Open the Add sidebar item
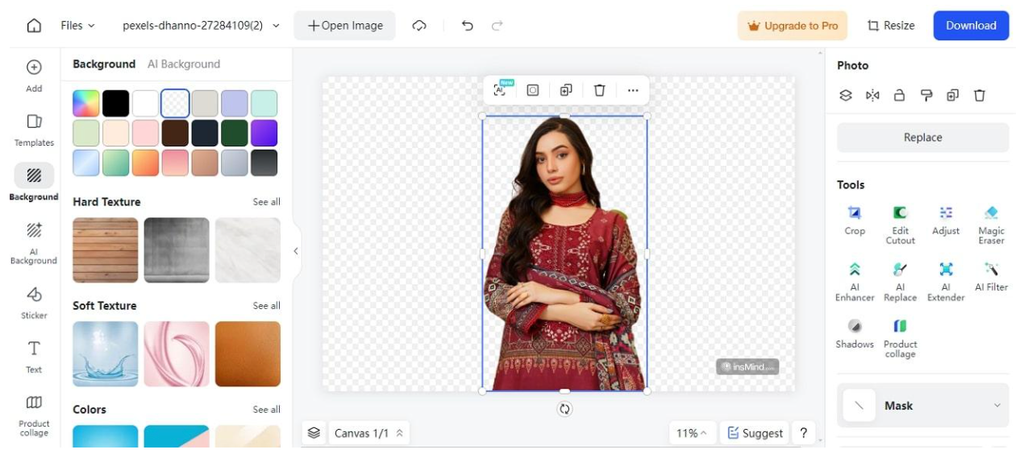 pos(34,75)
